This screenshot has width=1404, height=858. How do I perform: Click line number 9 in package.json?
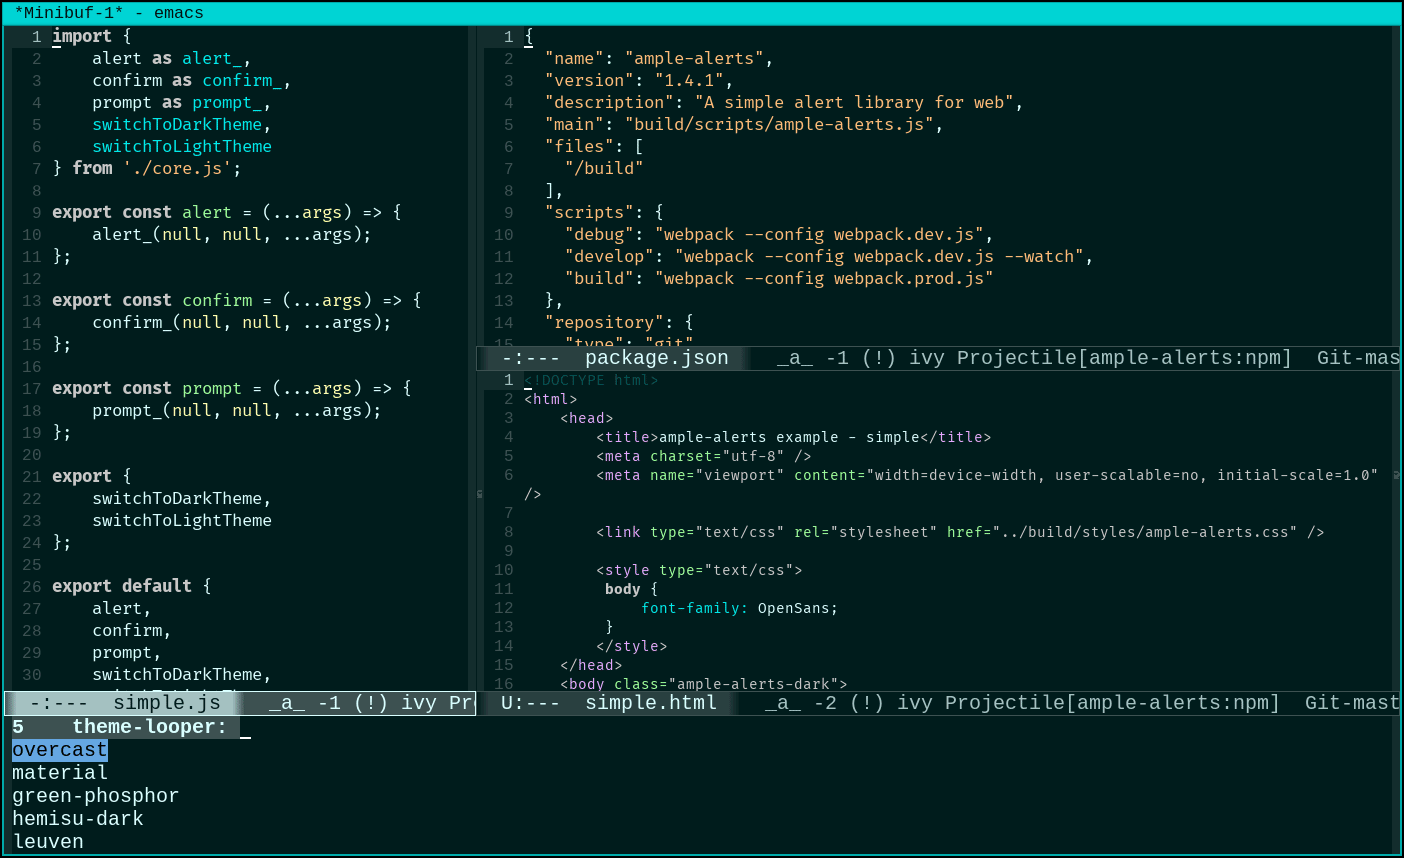click(x=508, y=213)
